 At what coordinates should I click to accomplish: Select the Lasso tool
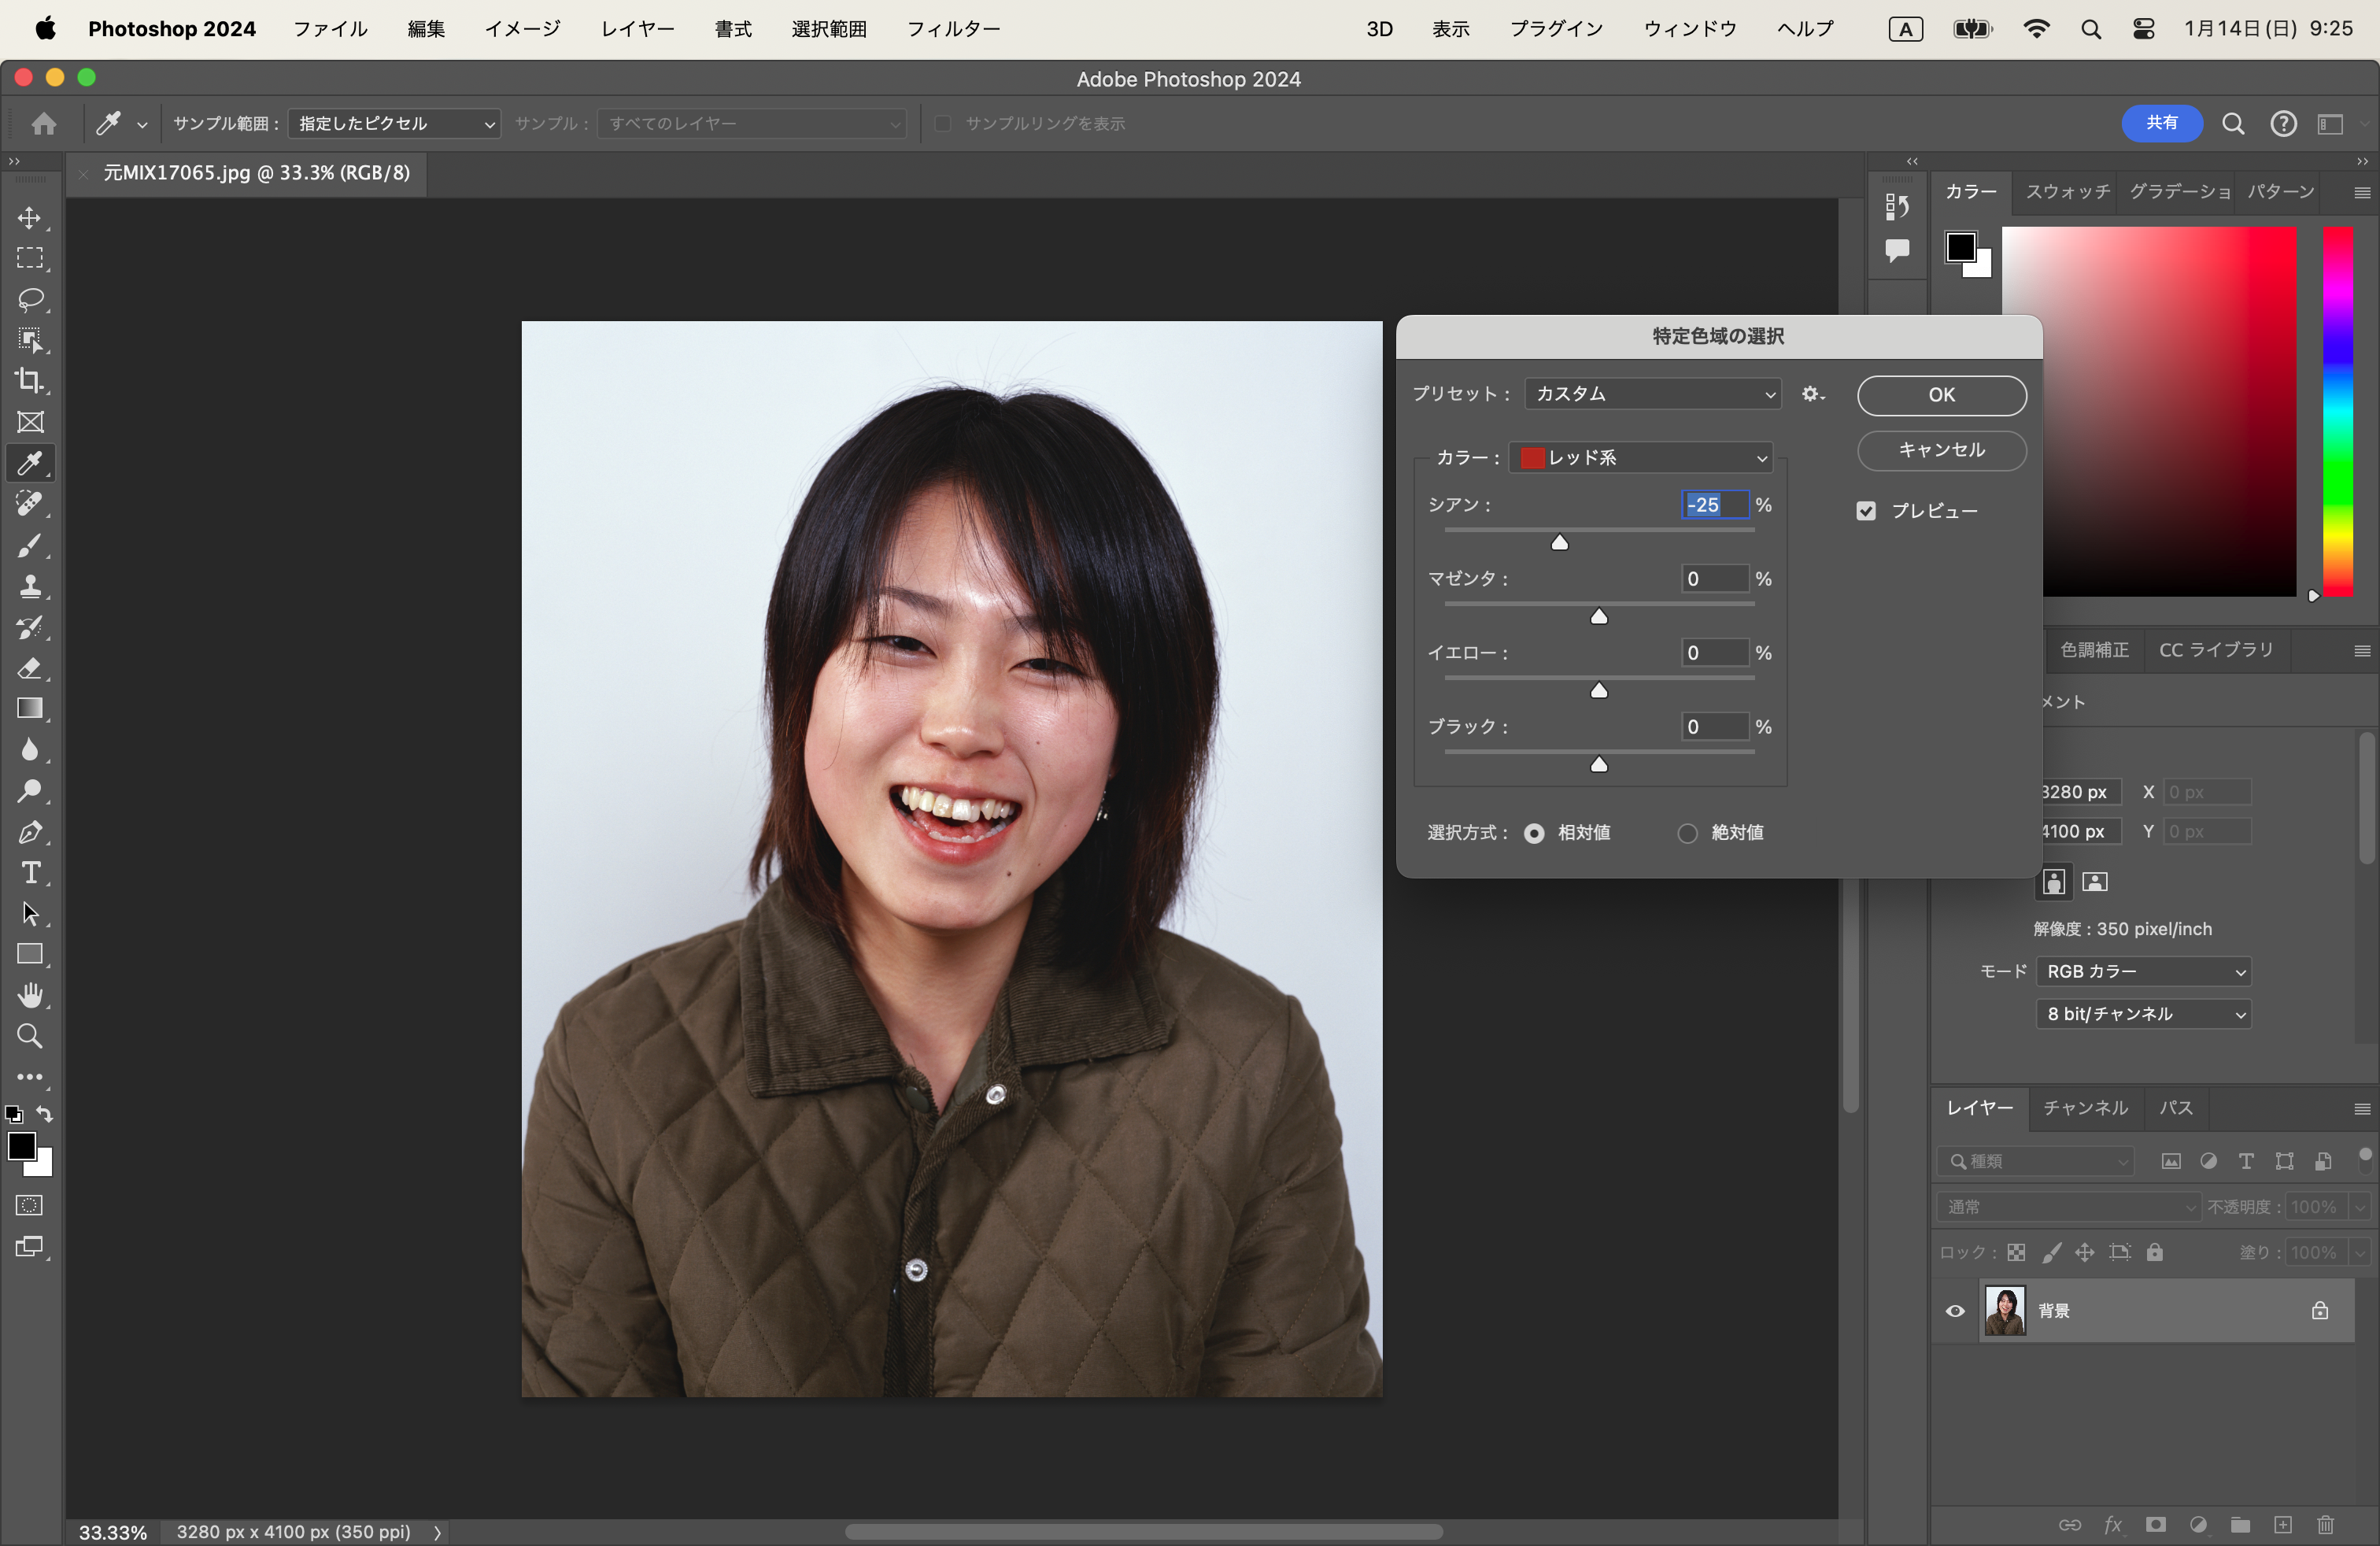[x=30, y=300]
